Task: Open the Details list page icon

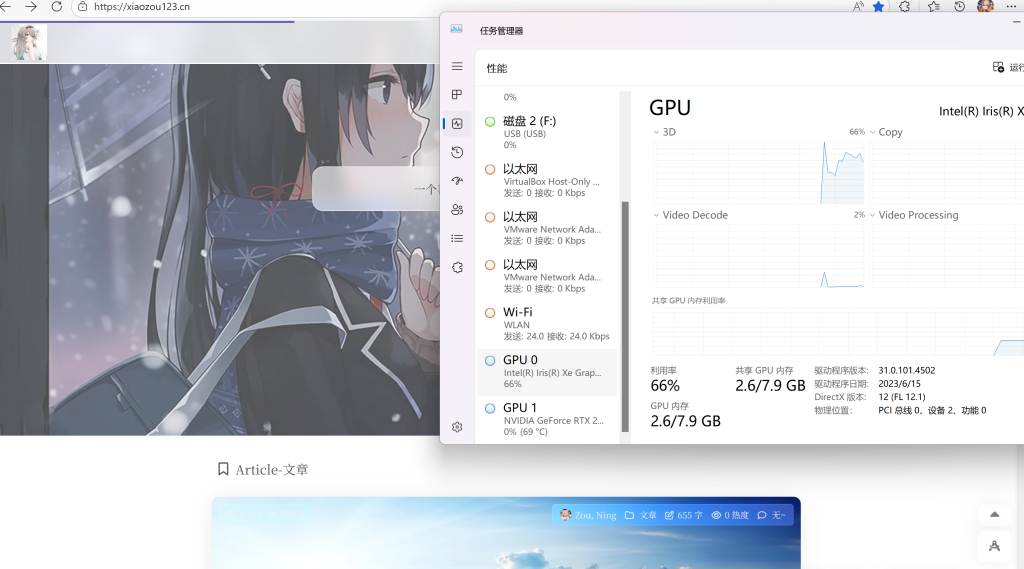Action: (x=457, y=238)
